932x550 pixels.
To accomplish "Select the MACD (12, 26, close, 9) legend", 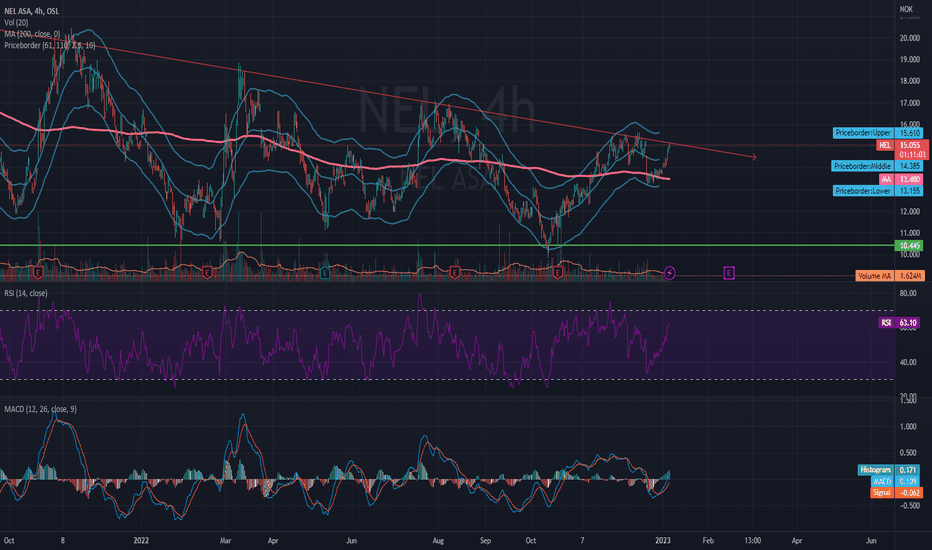I will tap(40, 409).
